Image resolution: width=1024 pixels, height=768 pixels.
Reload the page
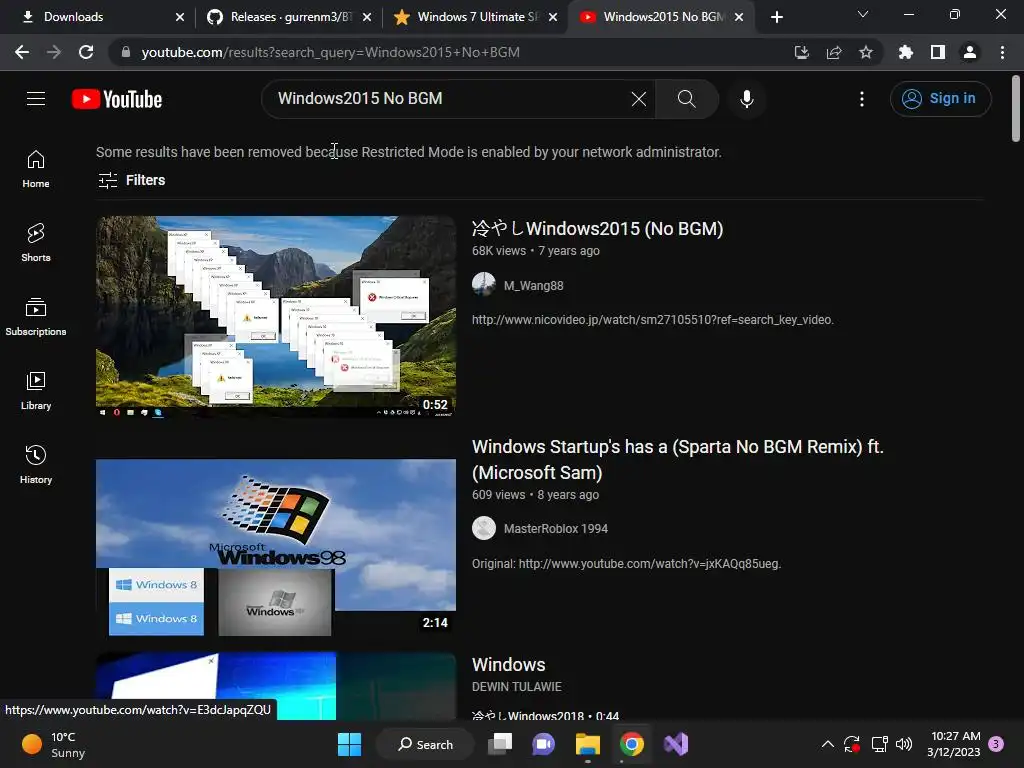86,52
